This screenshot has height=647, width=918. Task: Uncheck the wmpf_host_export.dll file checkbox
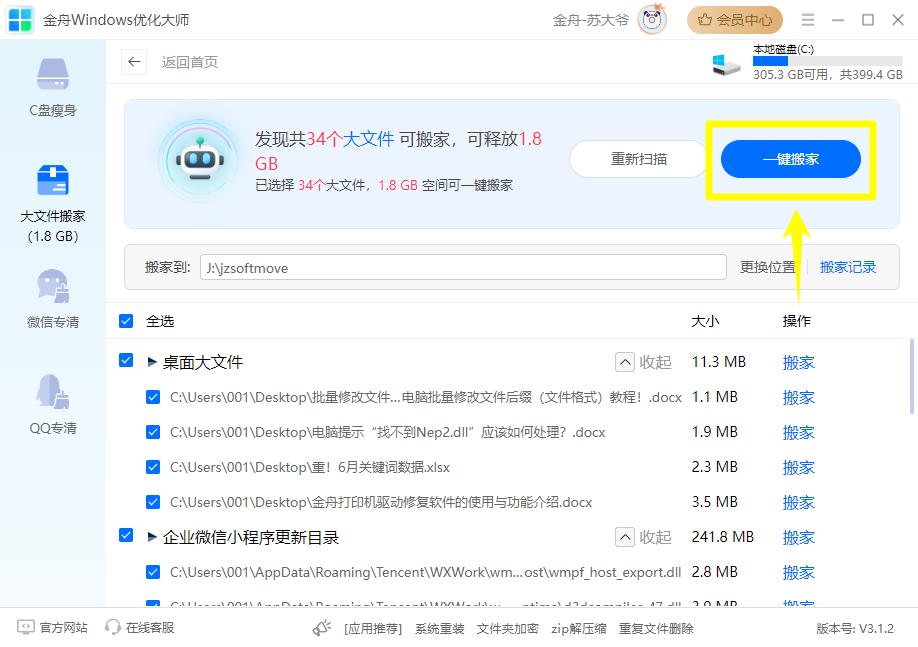153,572
